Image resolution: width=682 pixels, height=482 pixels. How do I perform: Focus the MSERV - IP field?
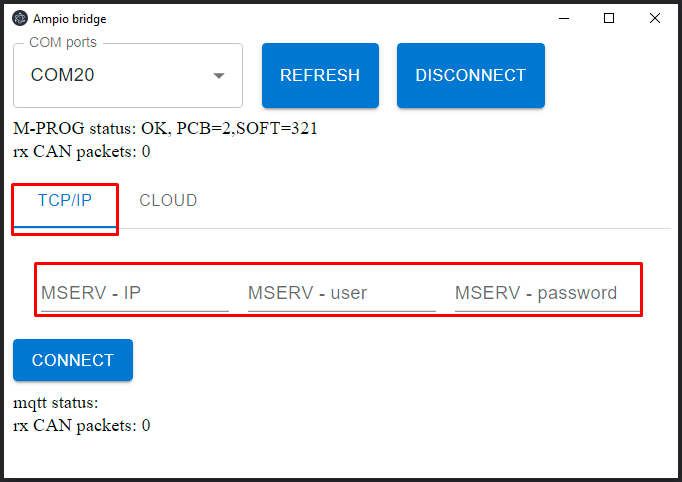click(135, 293)
